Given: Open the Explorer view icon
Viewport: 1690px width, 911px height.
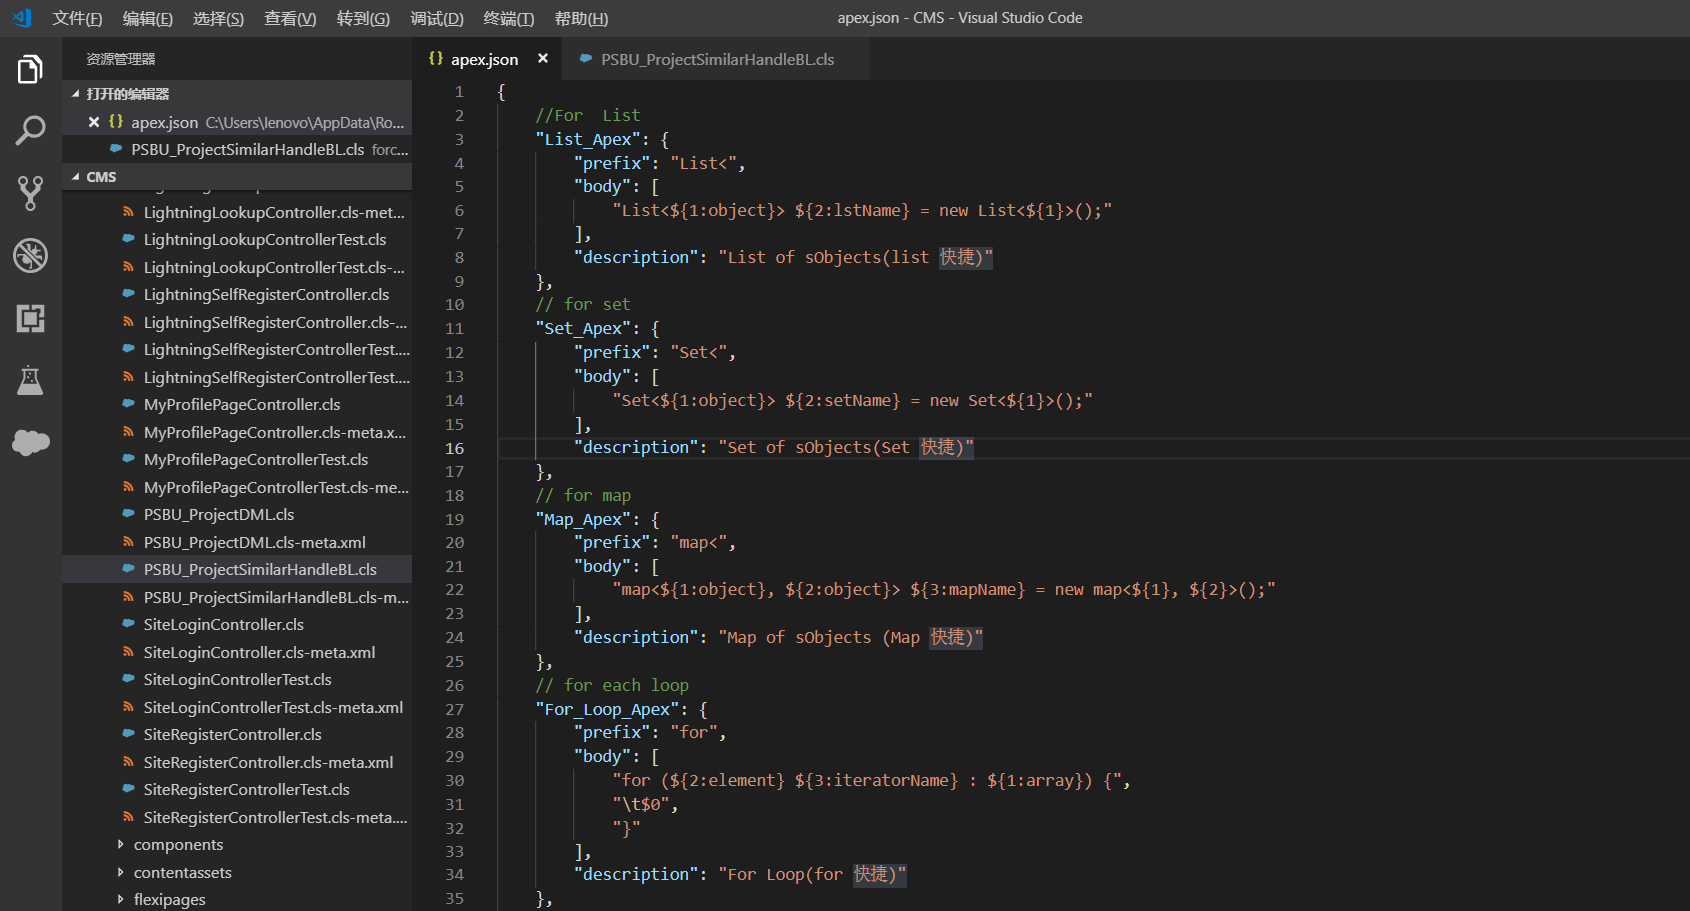Looking at the screenshot, I should (30, 68).
